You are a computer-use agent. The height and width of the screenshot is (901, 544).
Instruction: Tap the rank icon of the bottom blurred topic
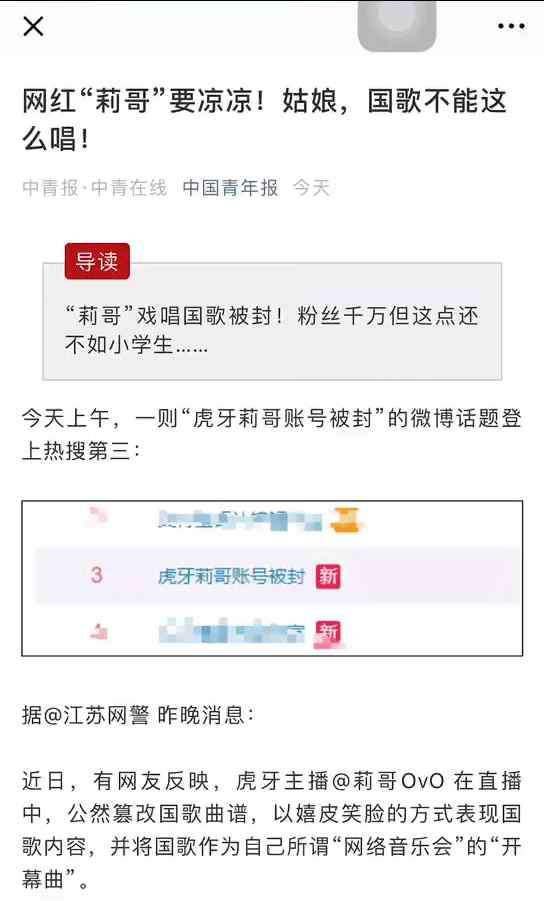tap(98, 631)
